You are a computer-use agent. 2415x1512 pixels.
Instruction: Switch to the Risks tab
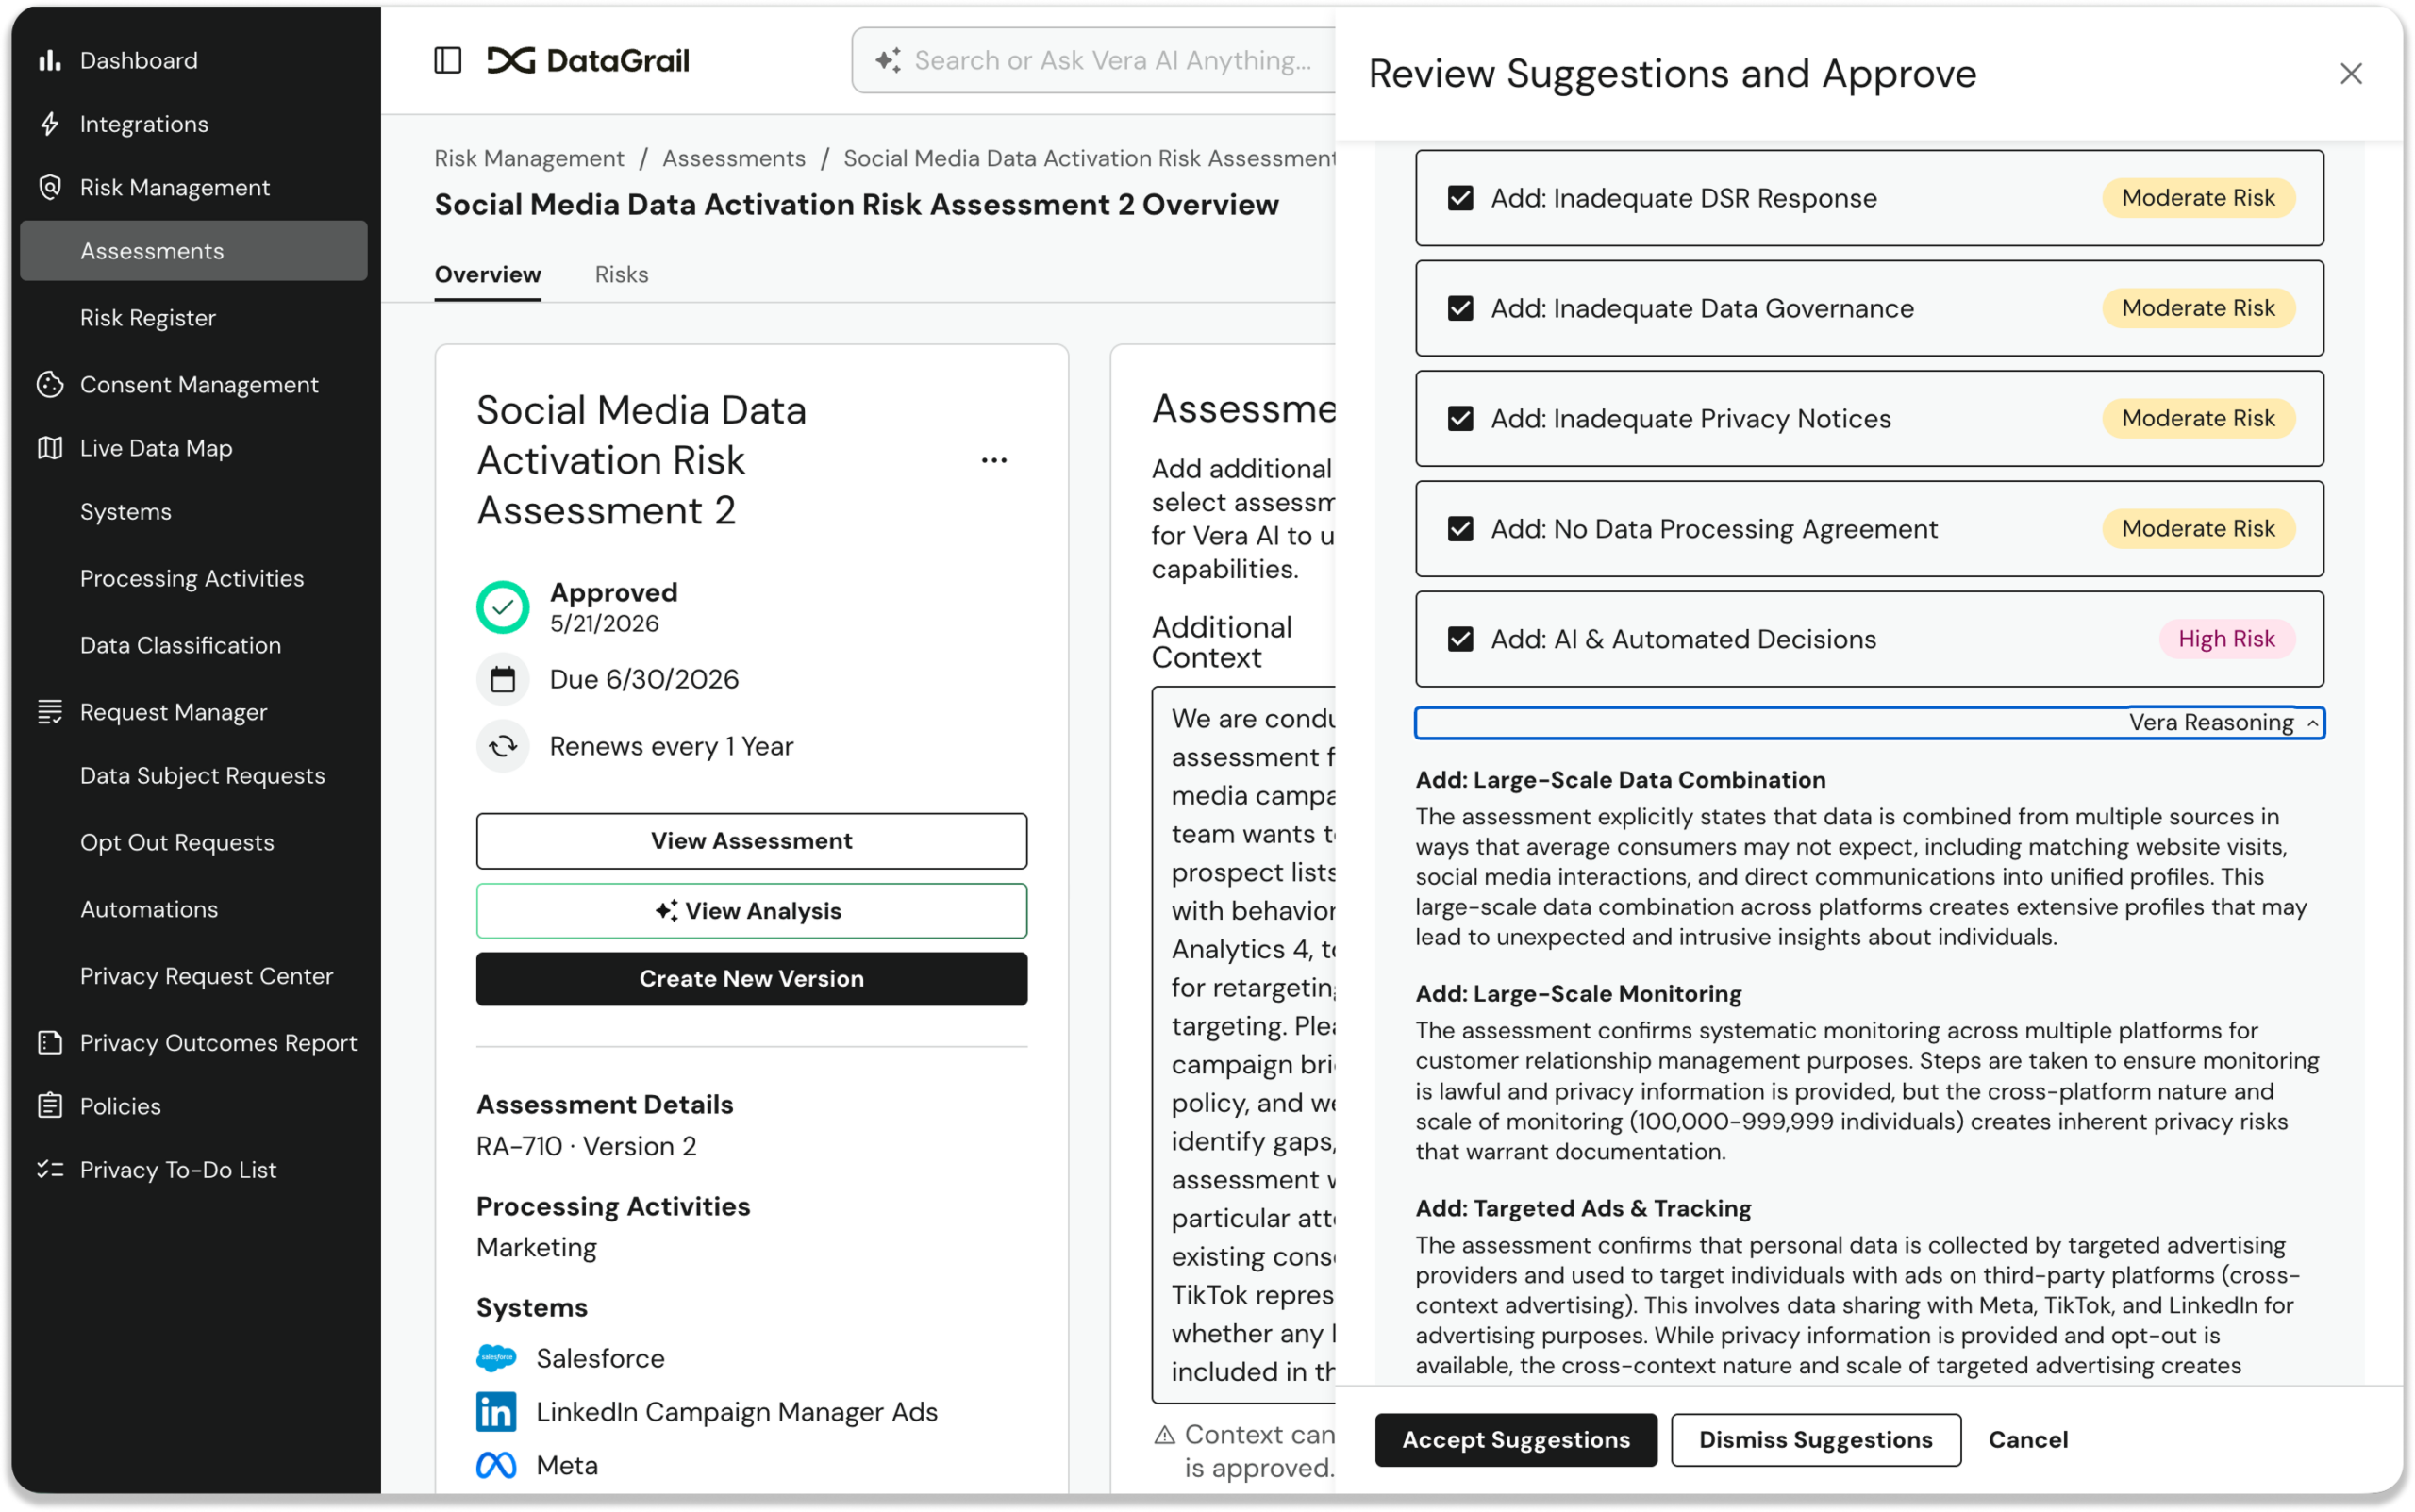[x=621, y=274]
